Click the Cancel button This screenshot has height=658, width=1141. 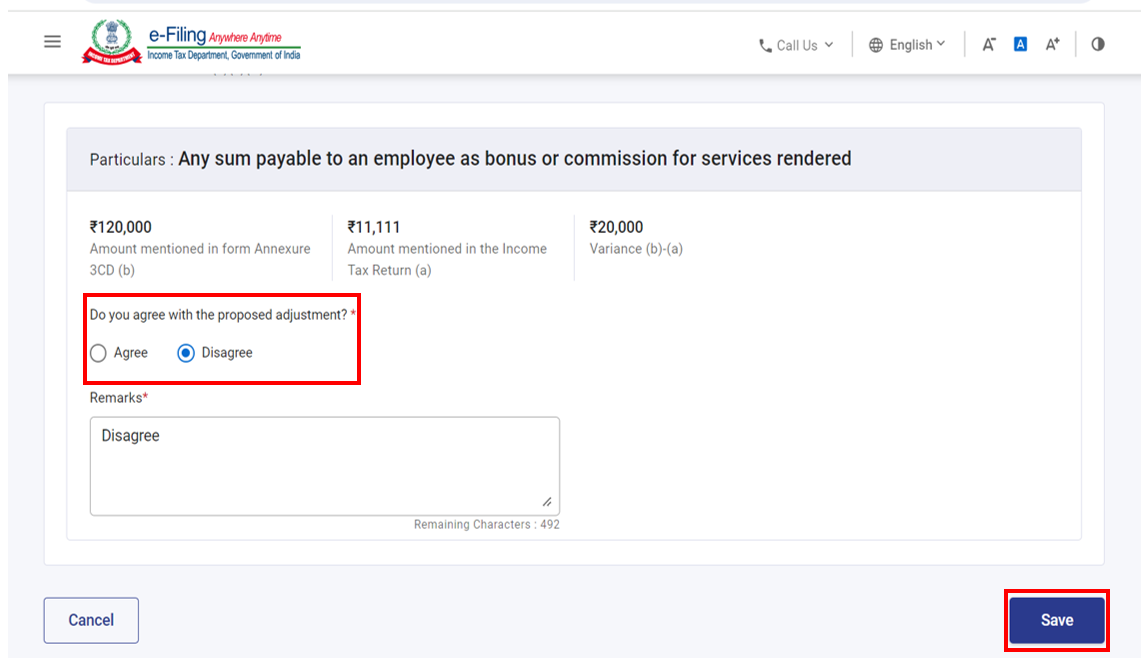click(91, 620)
